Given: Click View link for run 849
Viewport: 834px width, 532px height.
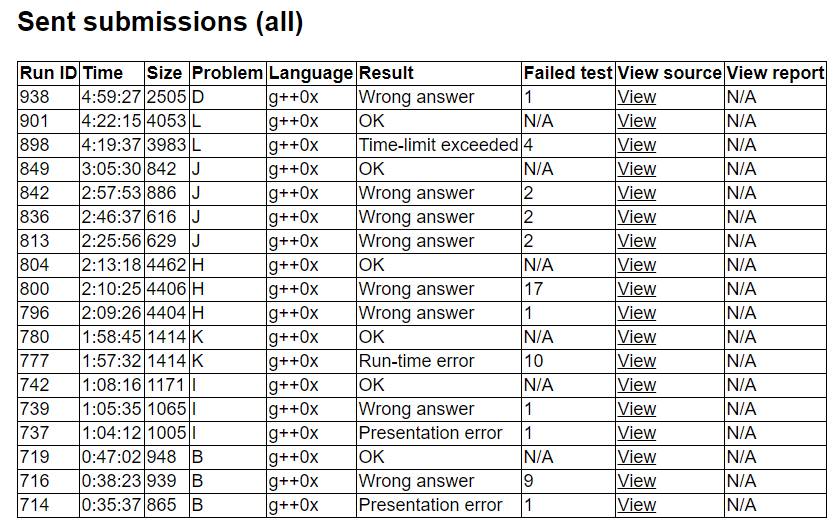Looking at the screenshot, I should [x=637, y=169].
